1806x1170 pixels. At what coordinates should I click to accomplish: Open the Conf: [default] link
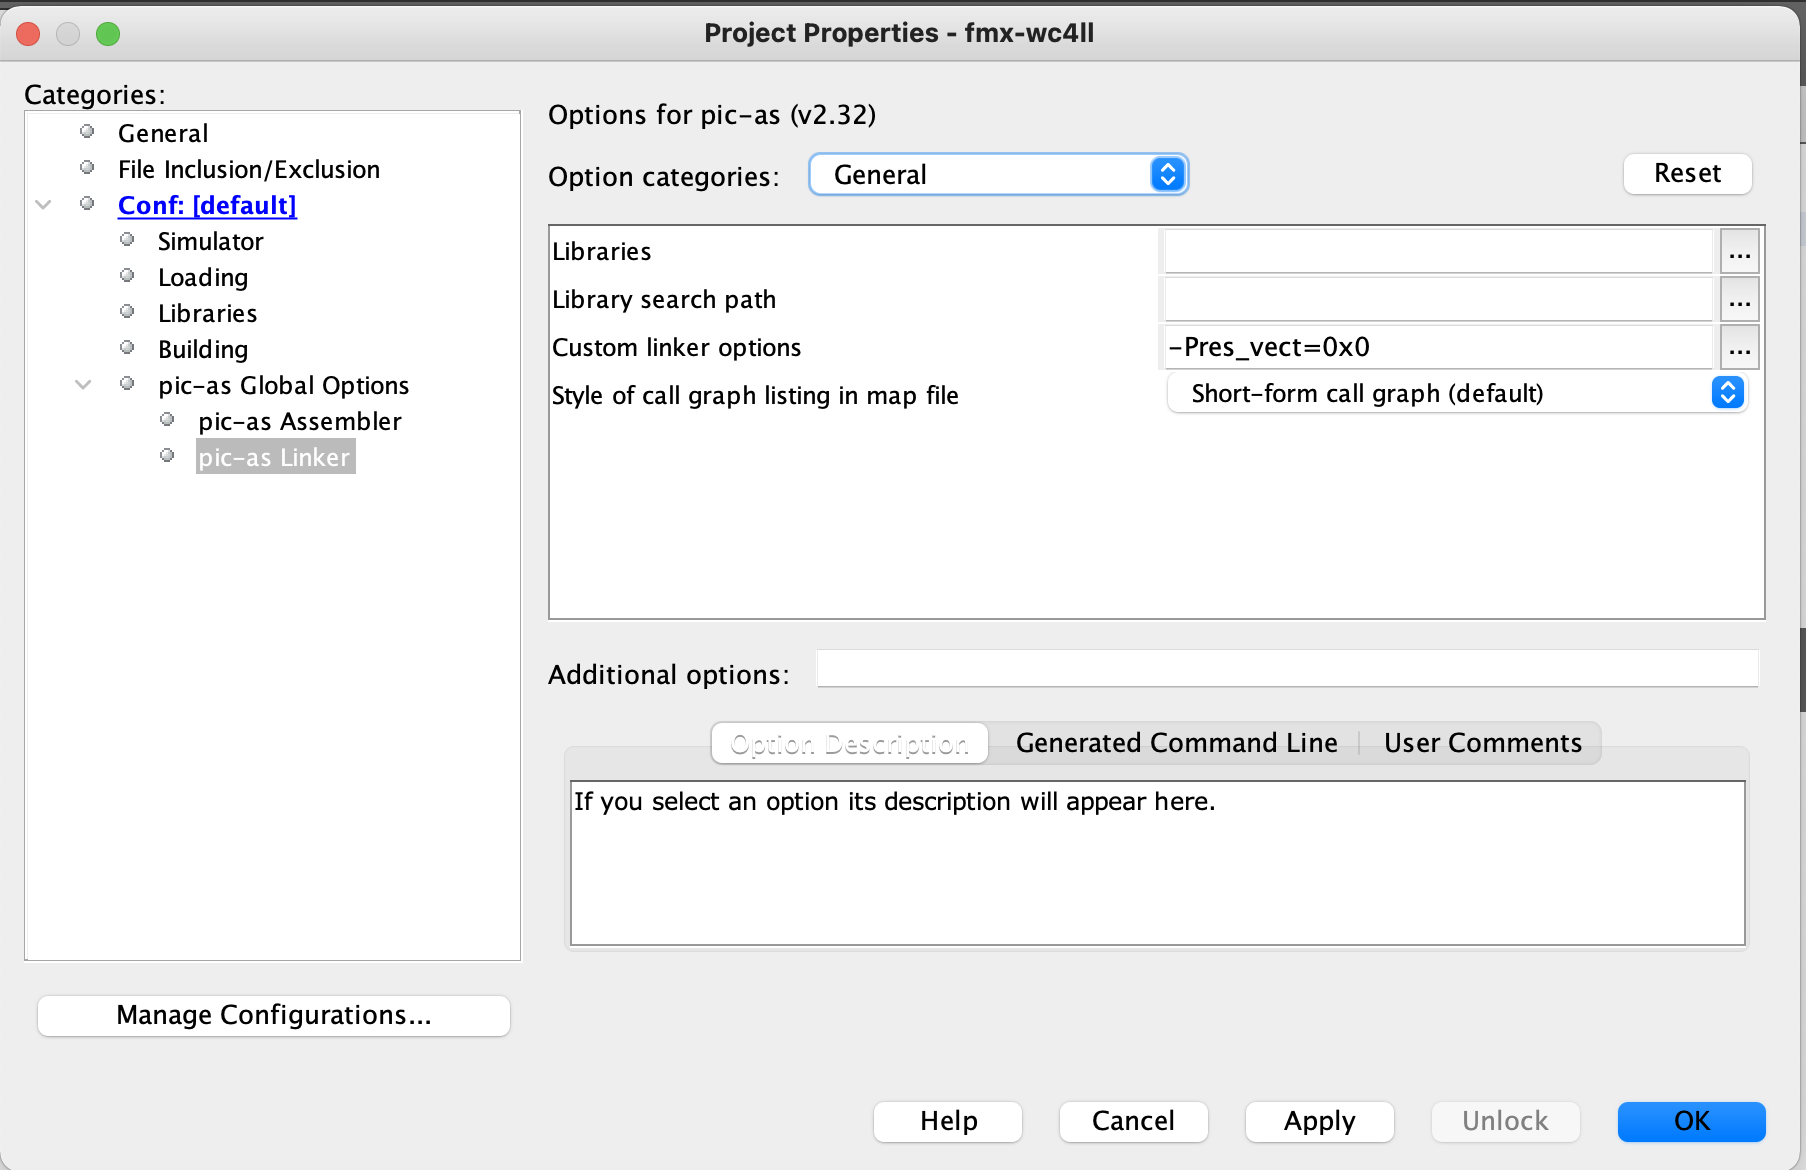pos(207,205)
